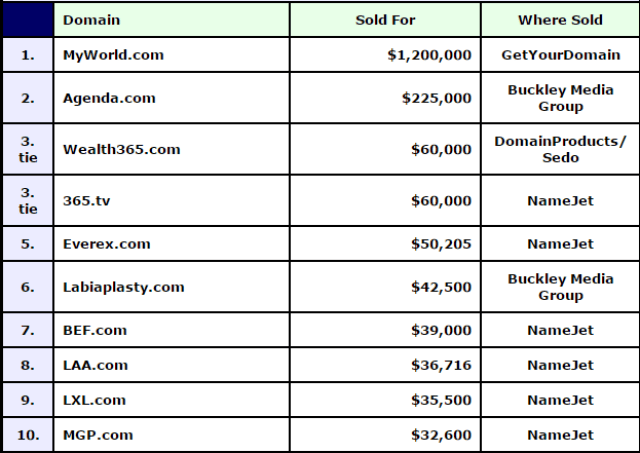Click the Labiaplasty.com domain entry

(124, 287)
